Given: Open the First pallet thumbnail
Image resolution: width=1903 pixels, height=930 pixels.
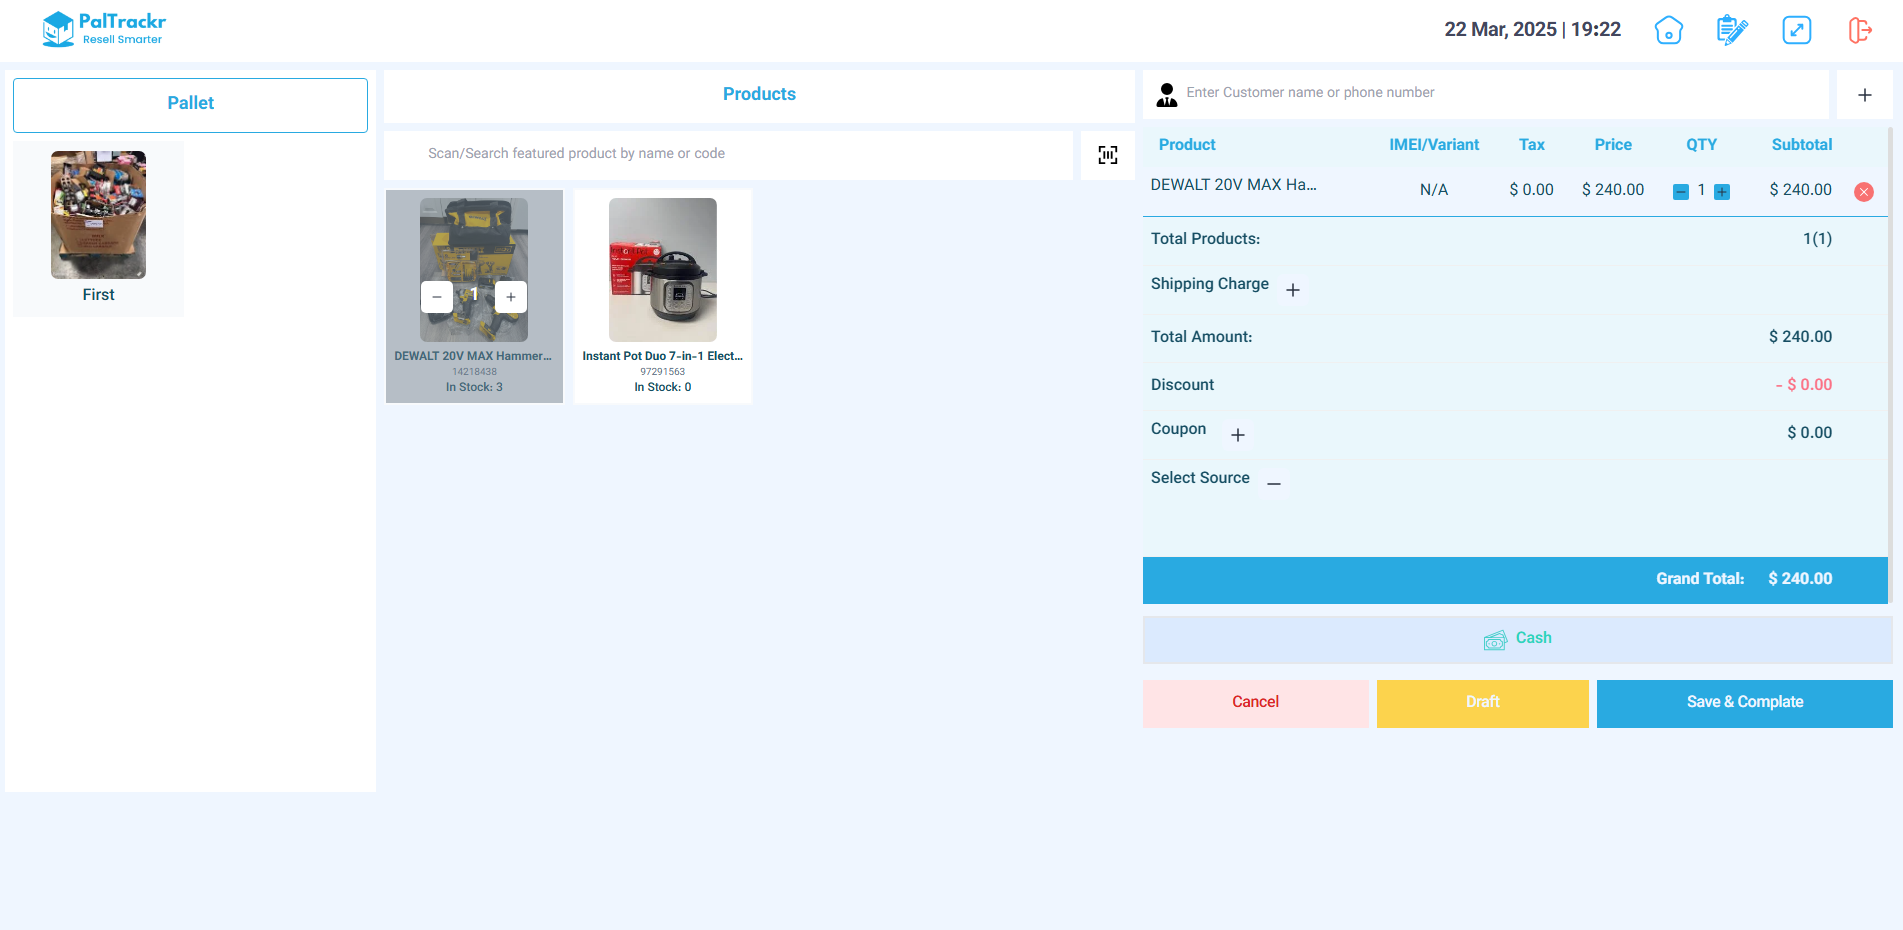Looking at the screenshot, I should (98, 215).
